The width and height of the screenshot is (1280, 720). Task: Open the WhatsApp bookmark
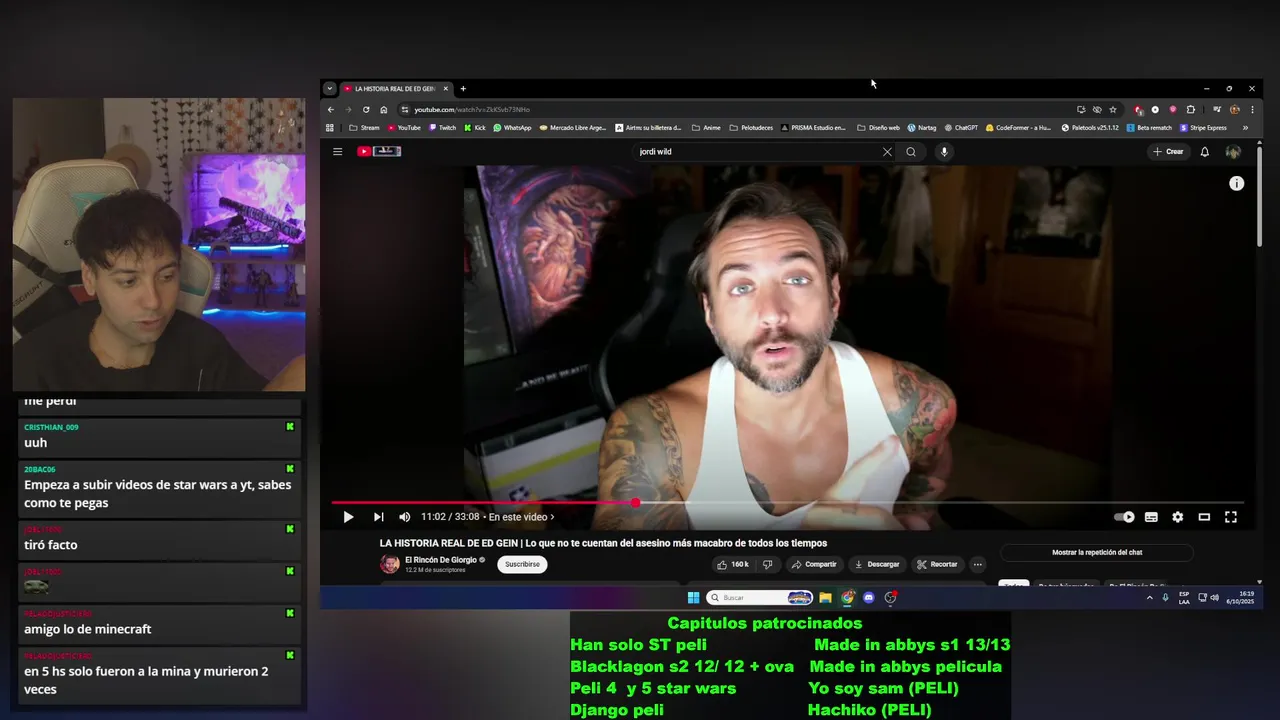[512, 128]
